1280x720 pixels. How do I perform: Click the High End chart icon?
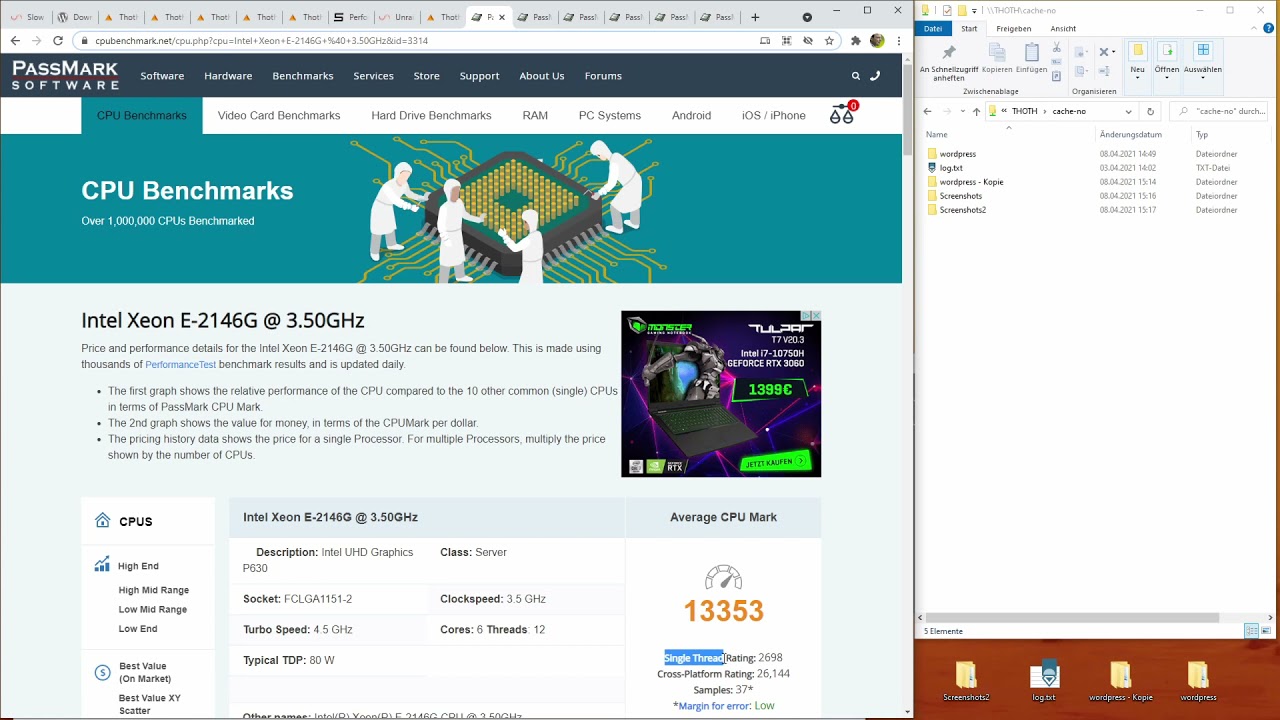click(x=102, y=566)
